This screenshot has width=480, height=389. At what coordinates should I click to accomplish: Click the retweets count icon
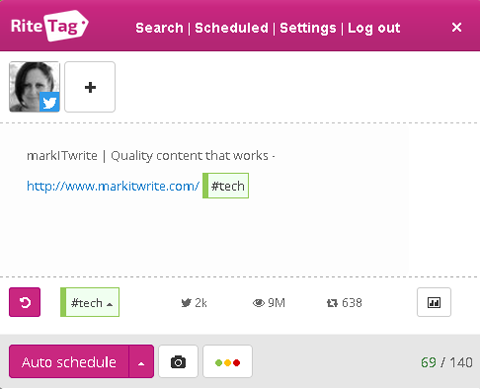pos(332,303)
